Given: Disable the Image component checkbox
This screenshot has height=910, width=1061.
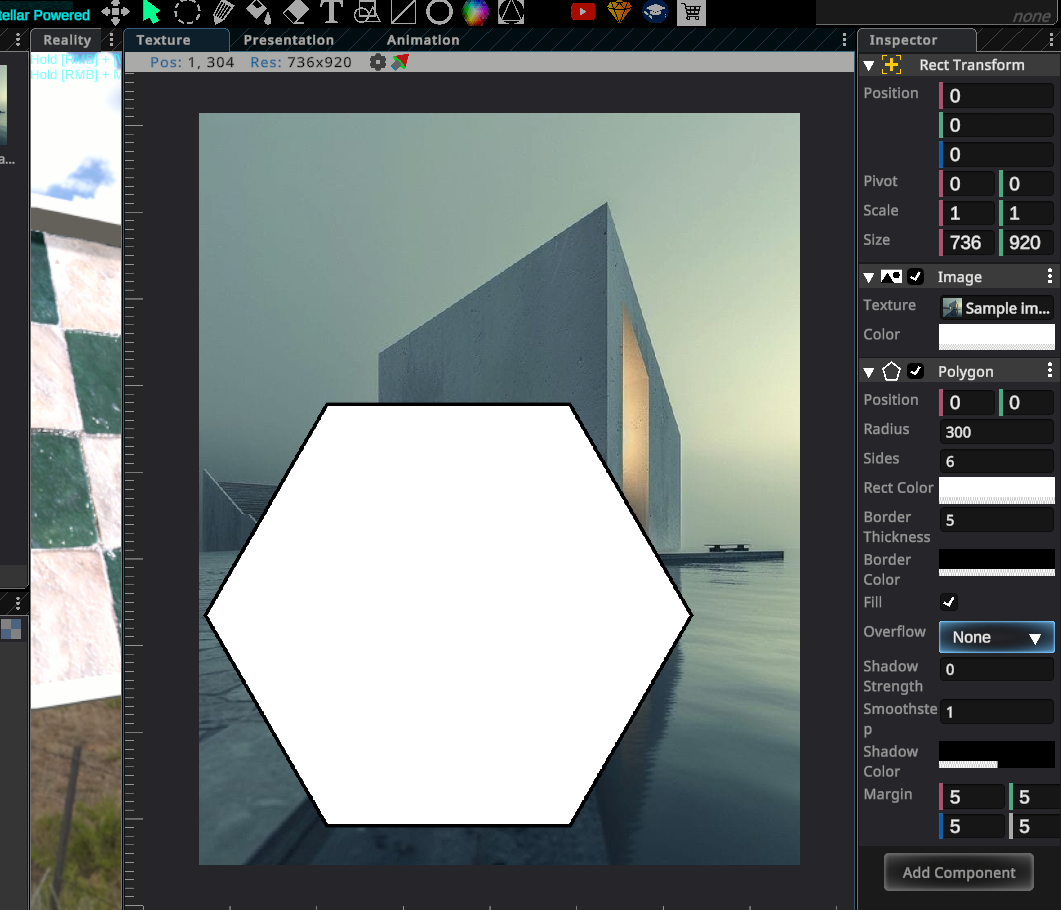Looking at the screenshot, I should coord(916,277).
